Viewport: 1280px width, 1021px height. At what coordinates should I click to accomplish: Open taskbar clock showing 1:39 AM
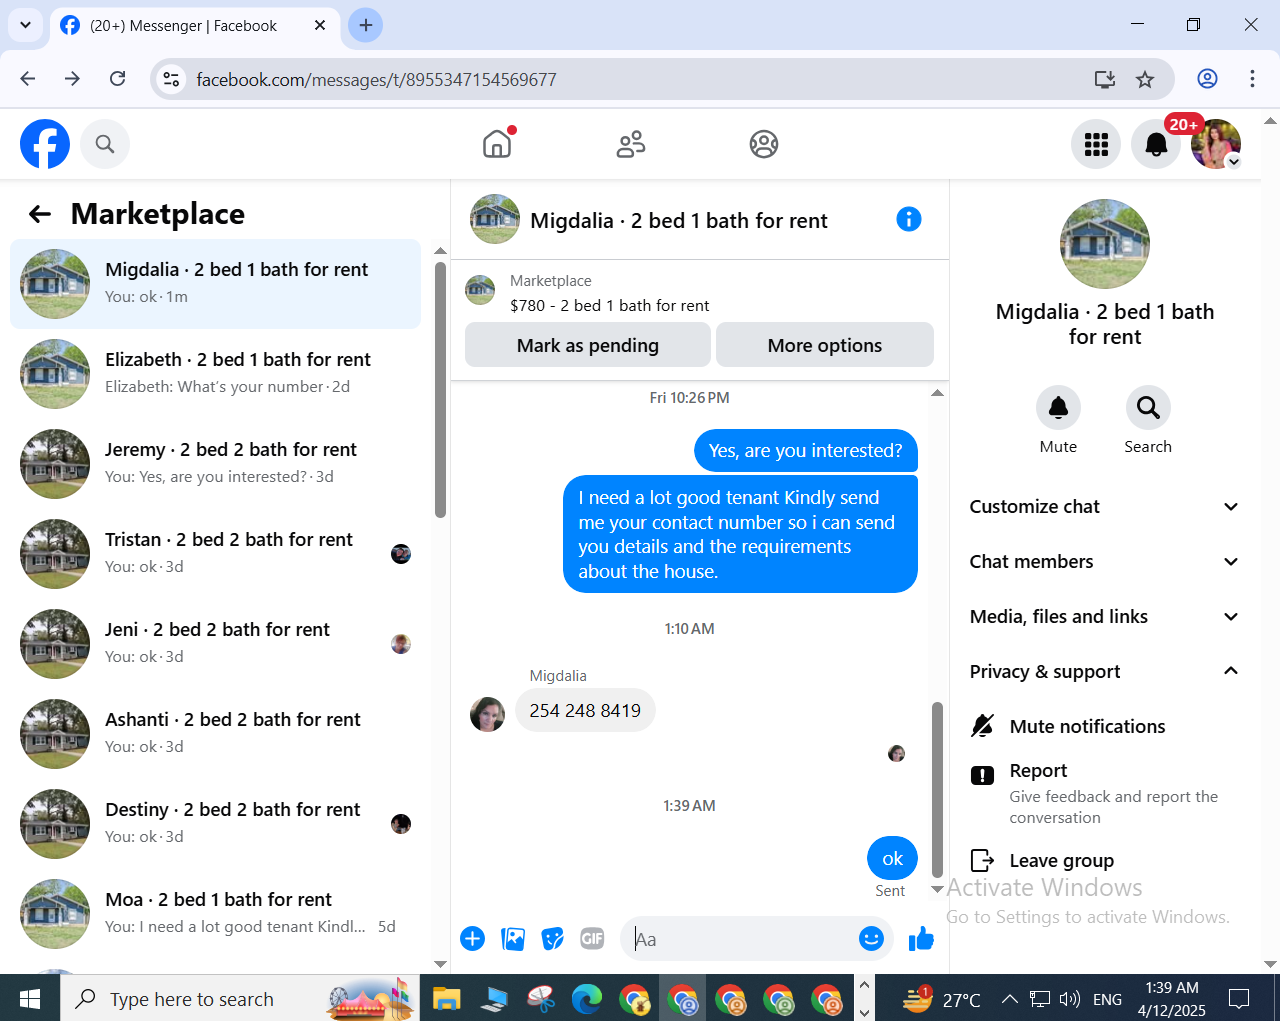click(1172, 998)
